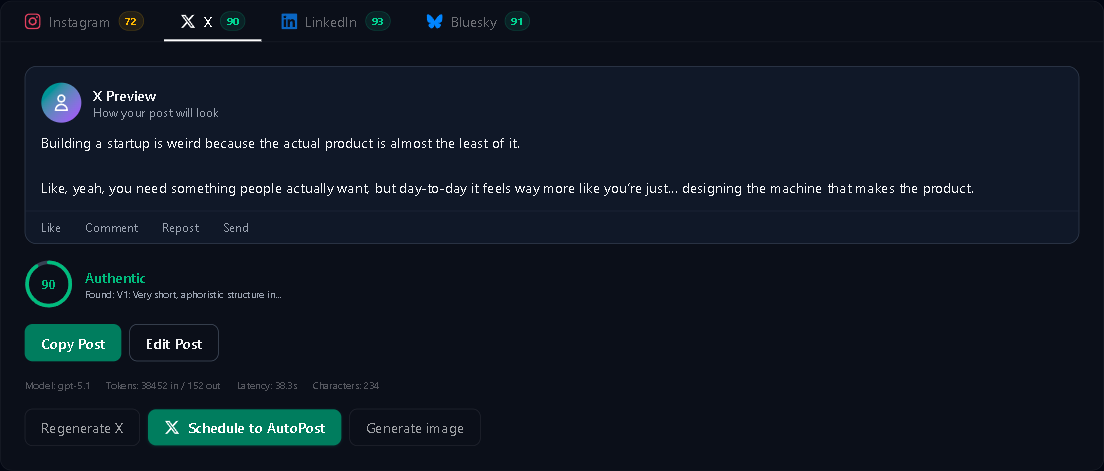Copy the post with Copy Post
This screenshot has height=471, width=1104.
[x=73, y=343]
